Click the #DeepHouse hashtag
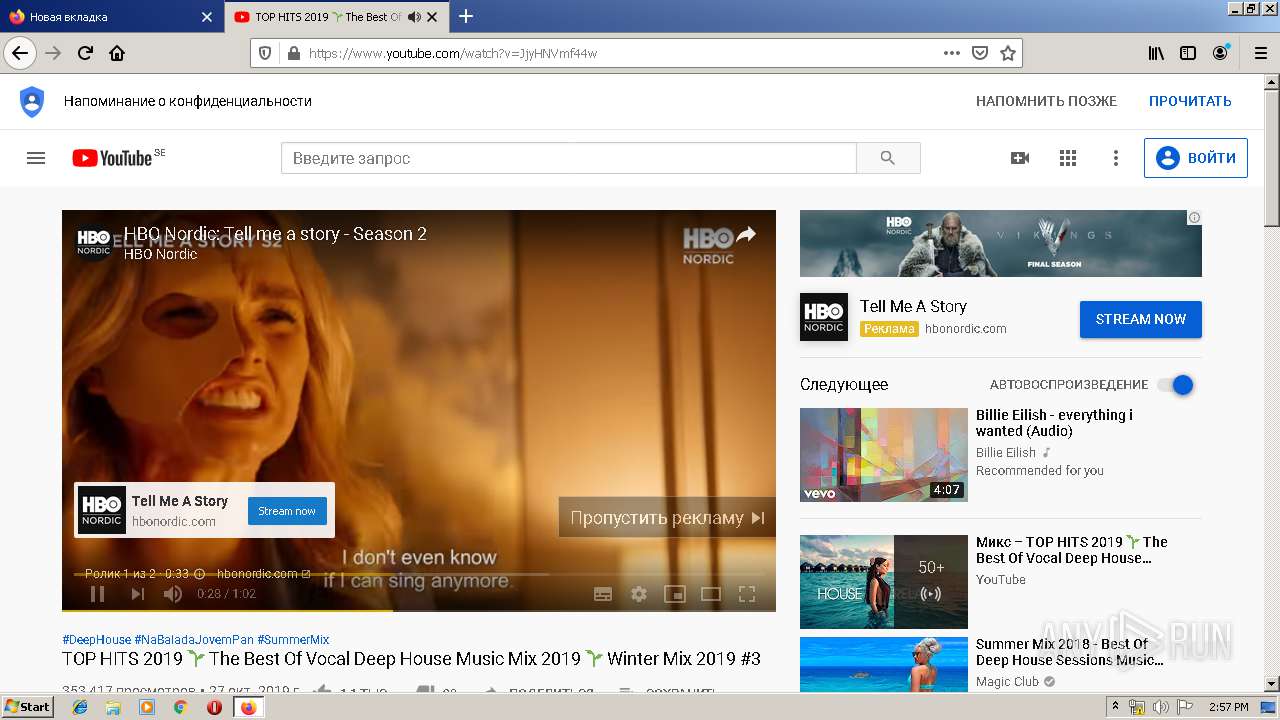 tap(96, 640)
